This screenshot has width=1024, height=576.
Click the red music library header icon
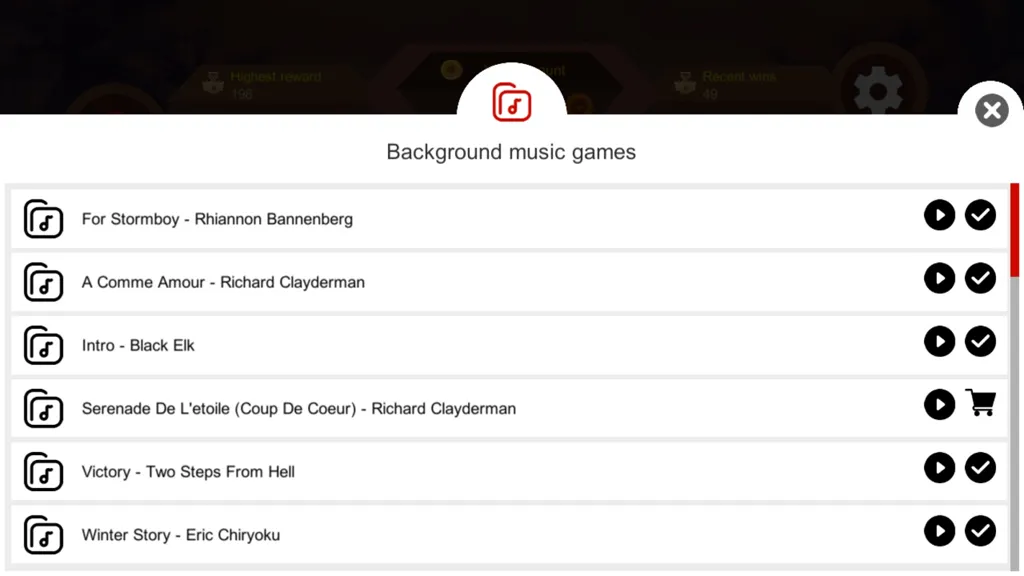click(511, 102)
